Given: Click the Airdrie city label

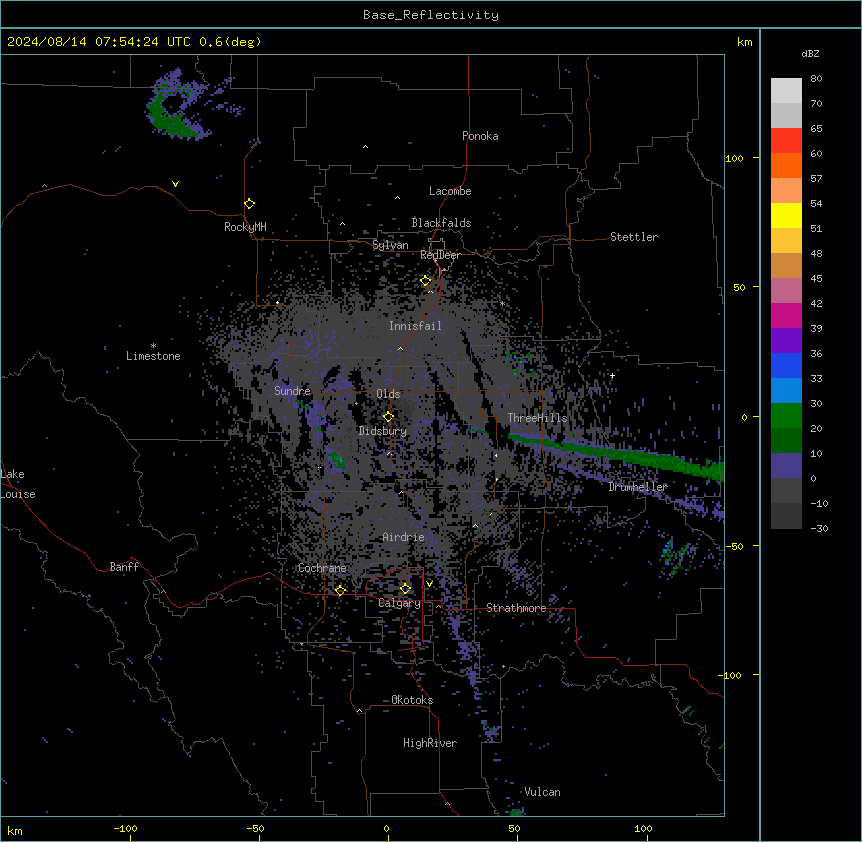Looking at the screenshot, I should tap(404, 537).
